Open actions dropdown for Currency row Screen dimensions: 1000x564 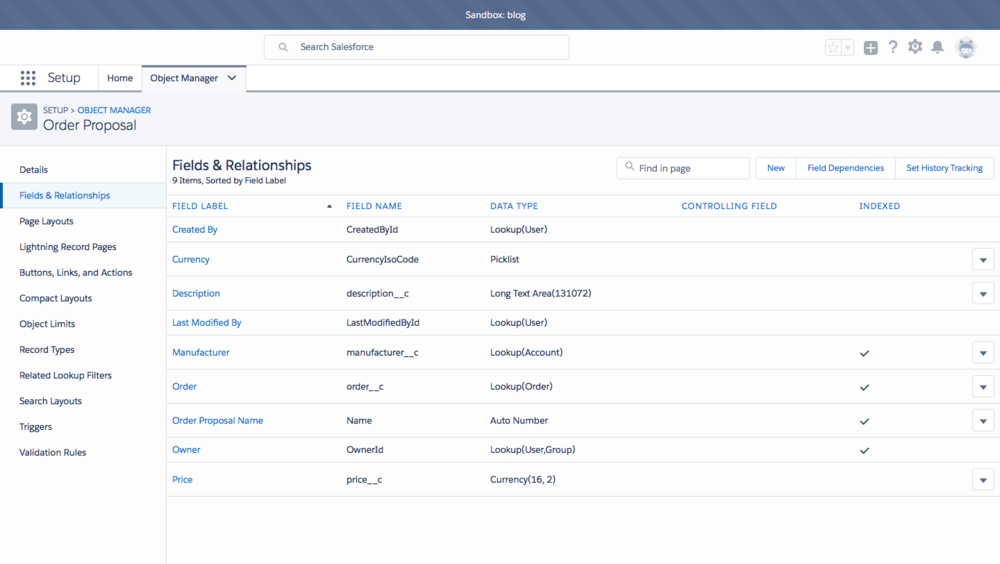pos(983,260)
